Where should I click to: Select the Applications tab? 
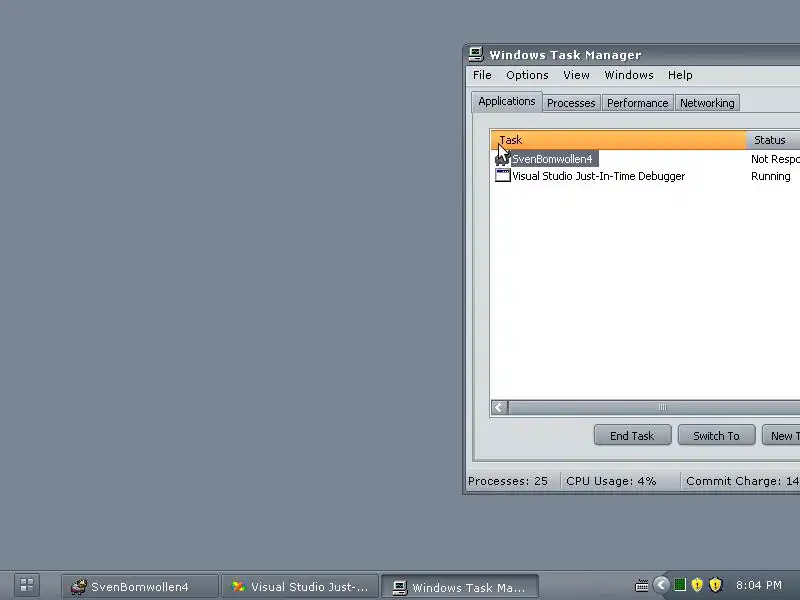(507, 102)
